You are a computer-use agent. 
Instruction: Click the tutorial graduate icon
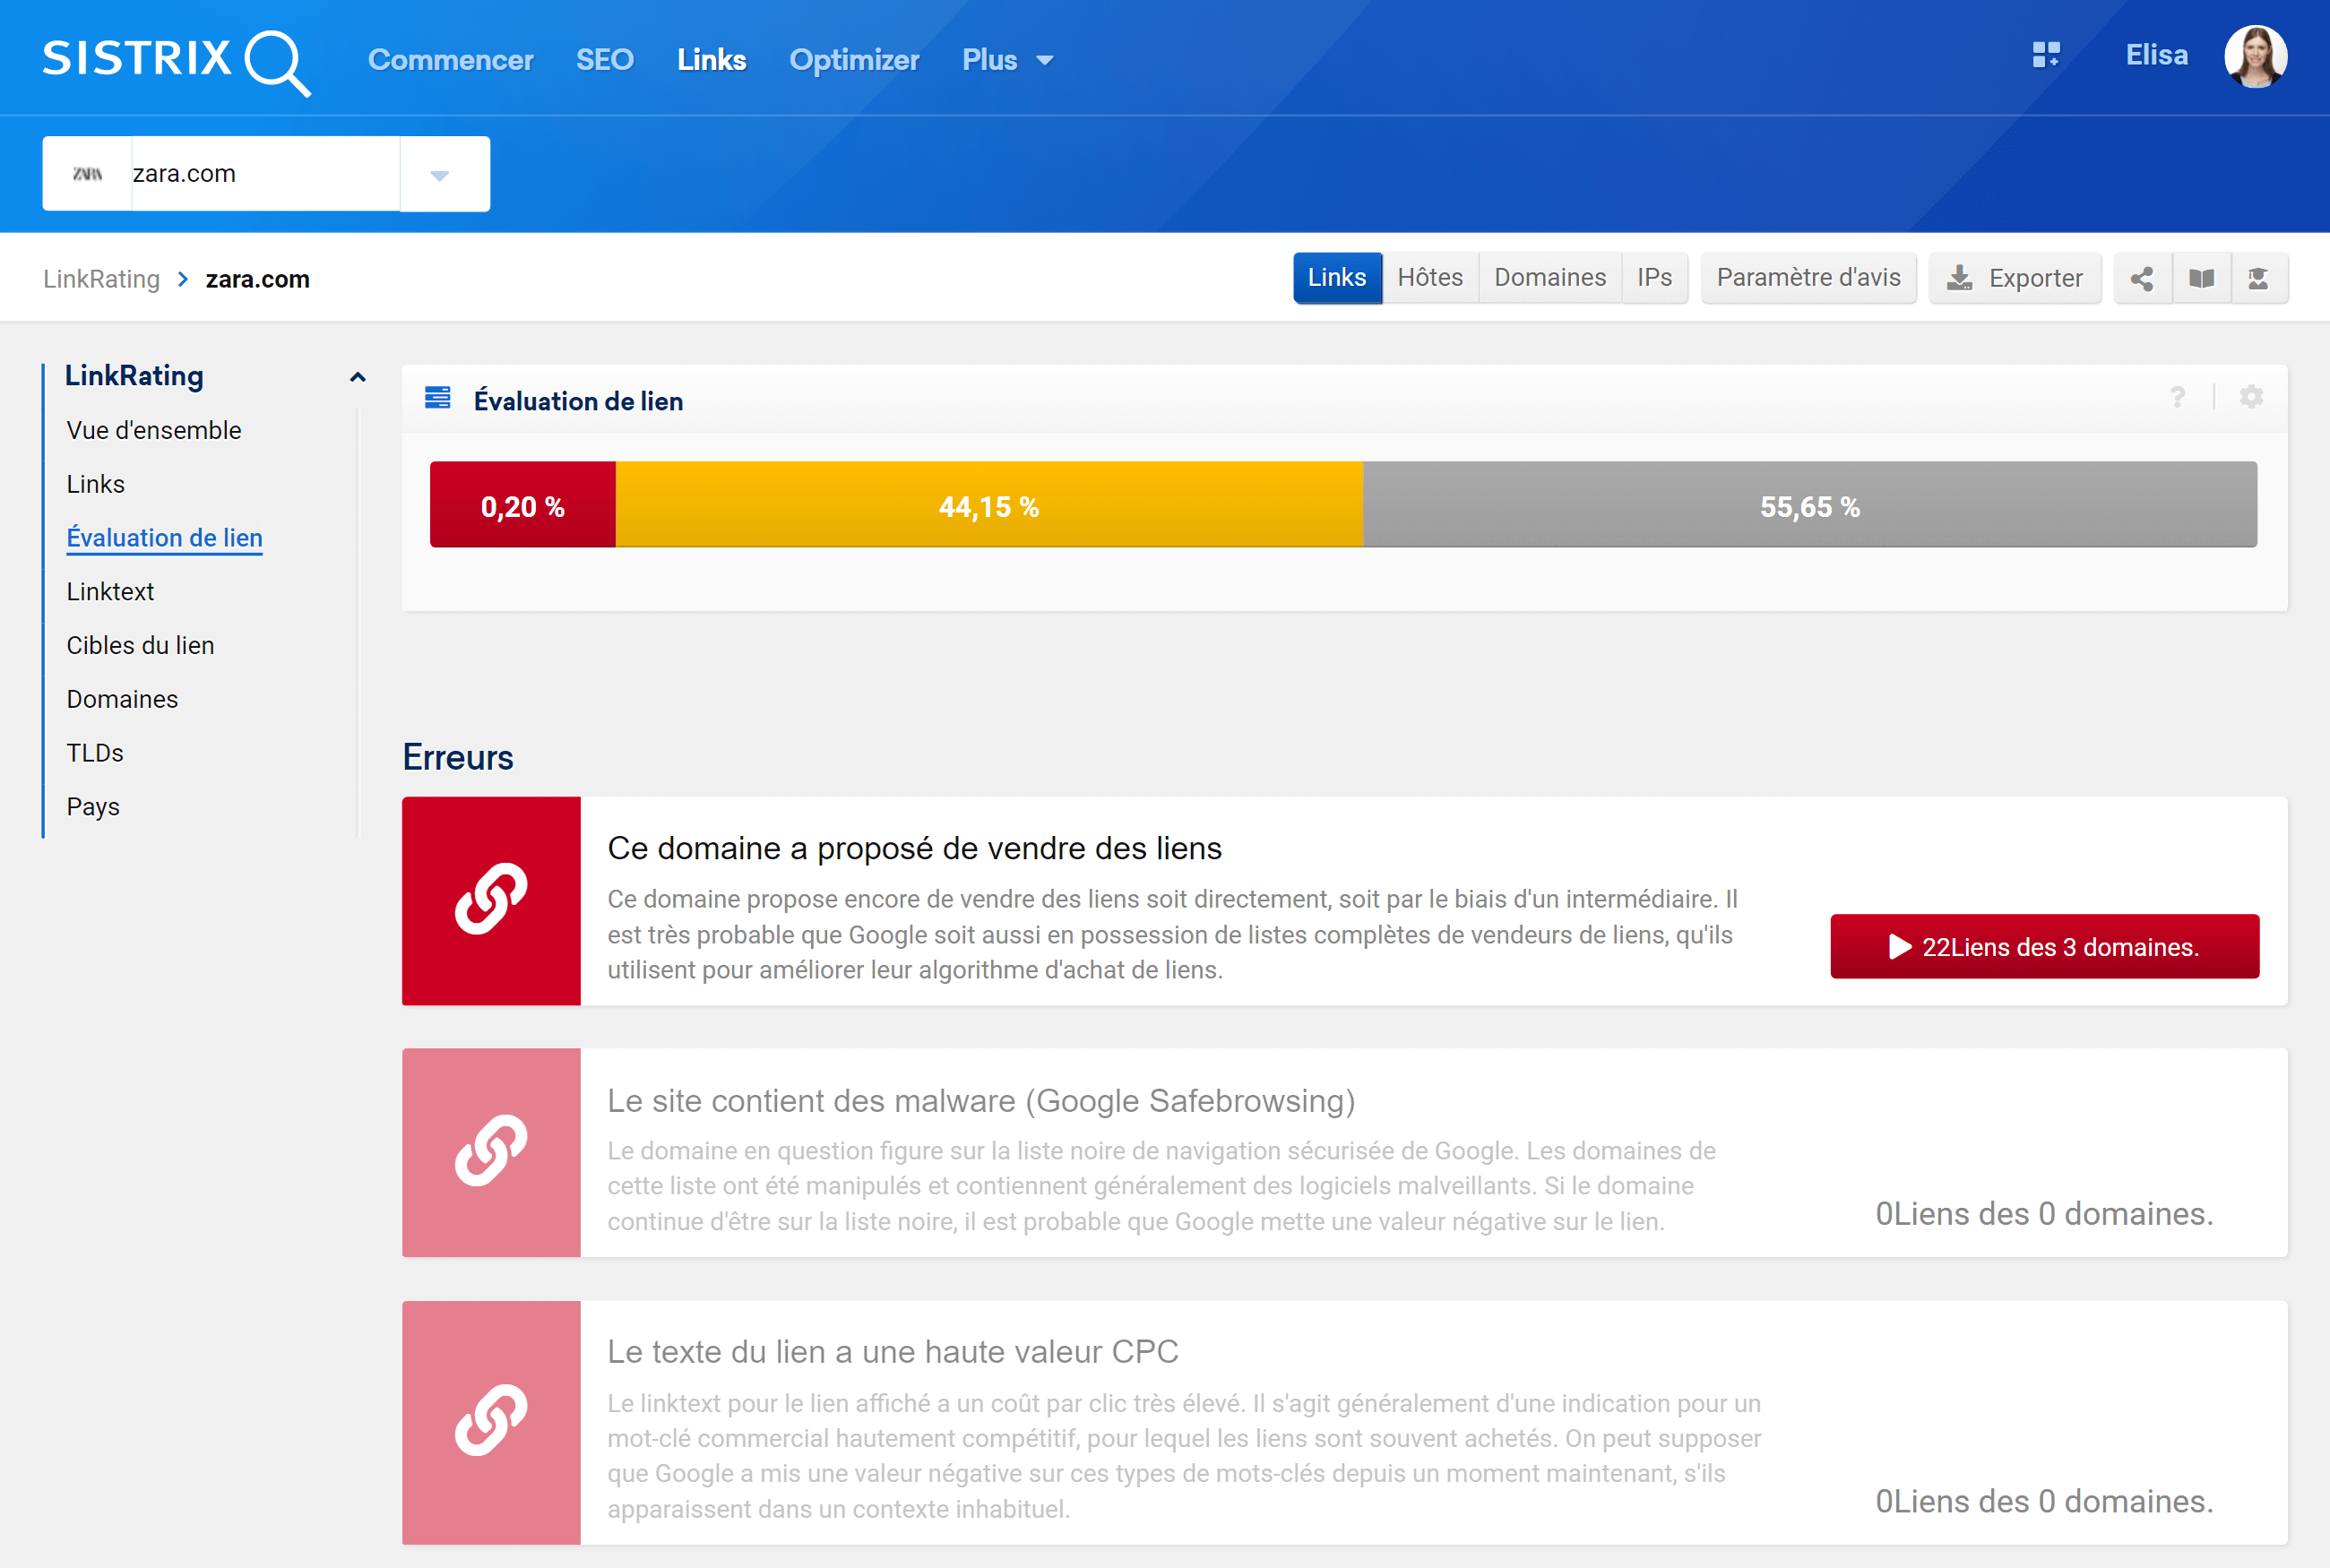point(2258,278)
